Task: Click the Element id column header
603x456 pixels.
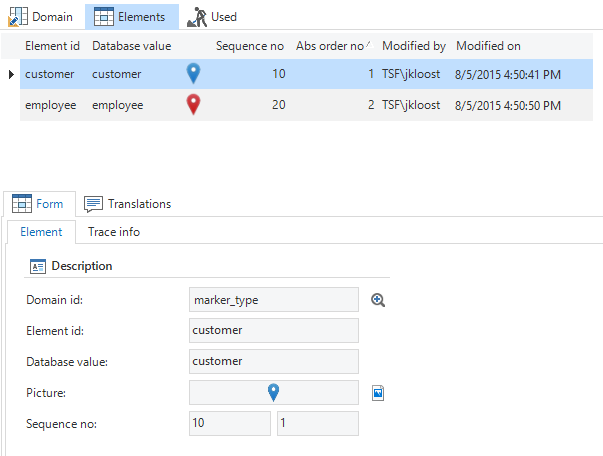Action: pyautogui.click(x=52, y=46)
